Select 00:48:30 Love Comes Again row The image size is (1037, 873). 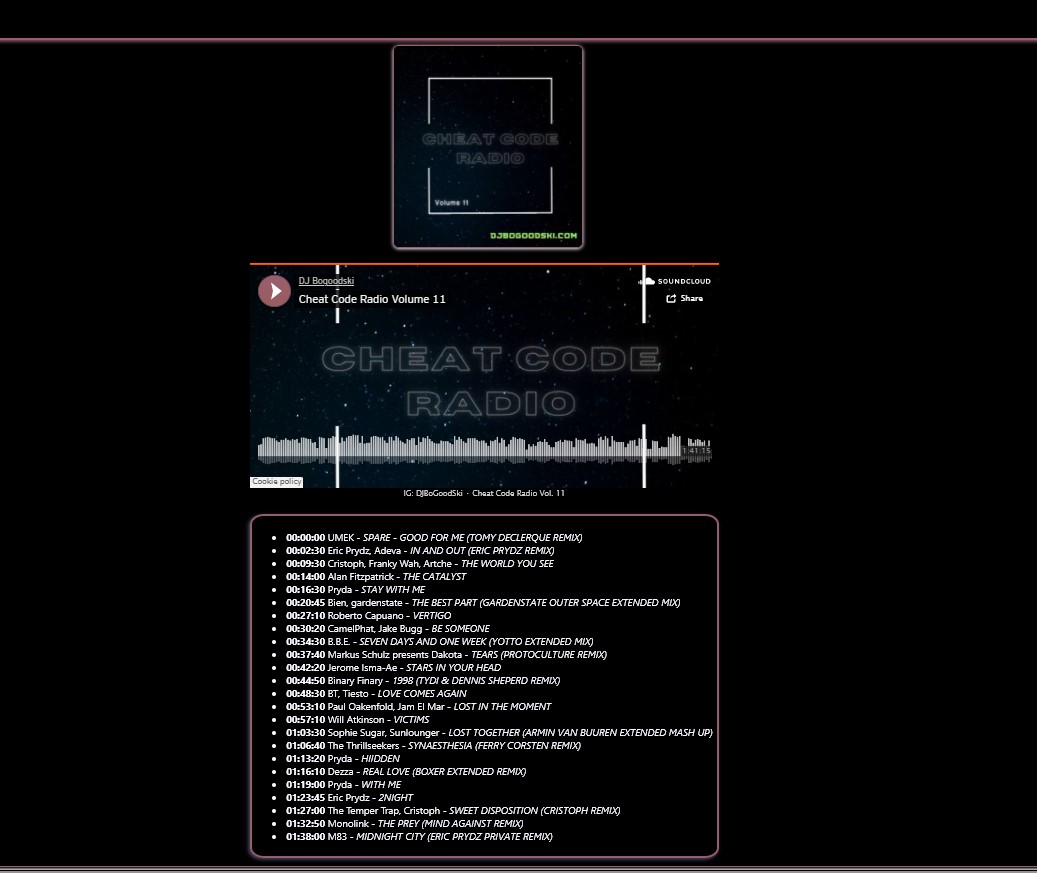[376, 694]
